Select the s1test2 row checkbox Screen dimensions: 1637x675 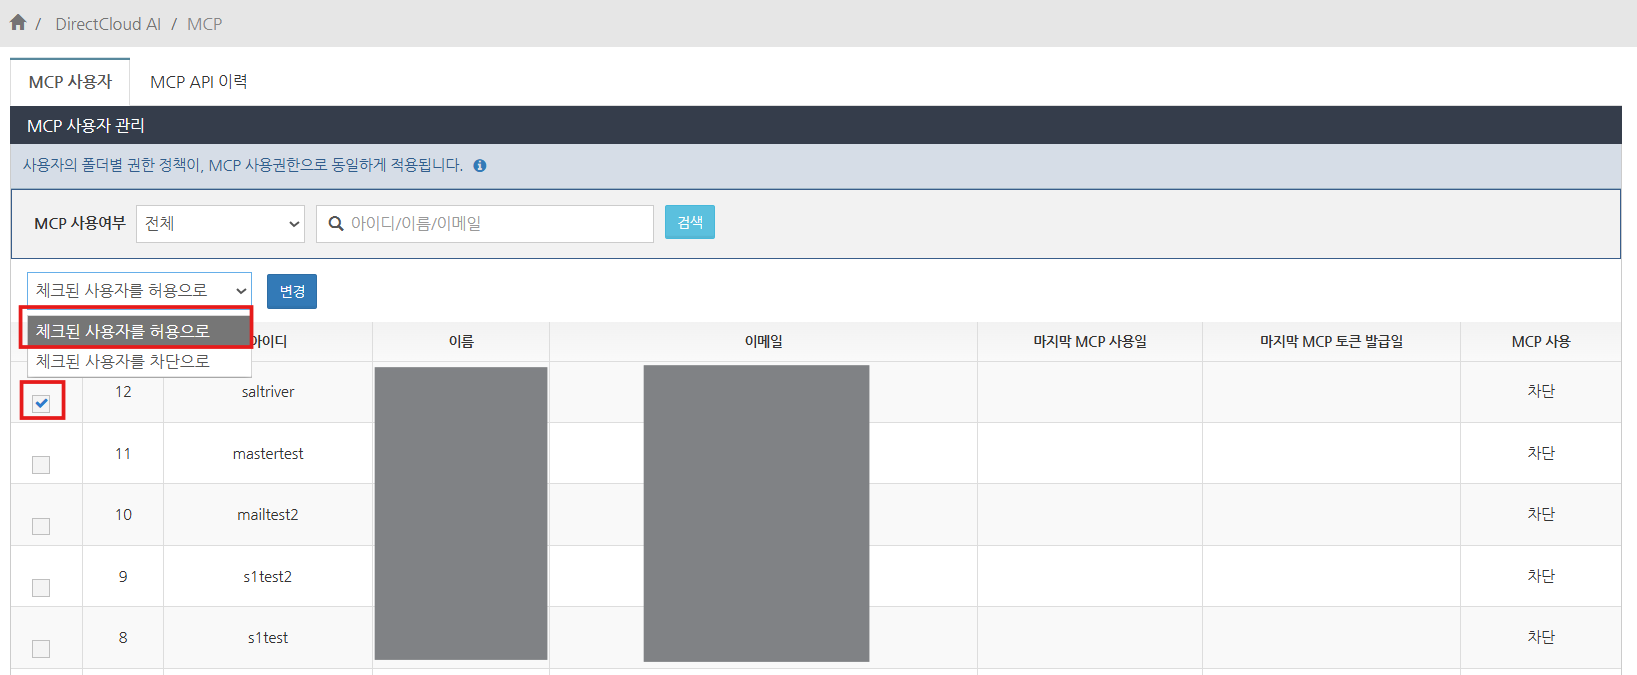[x=41, y=588]
